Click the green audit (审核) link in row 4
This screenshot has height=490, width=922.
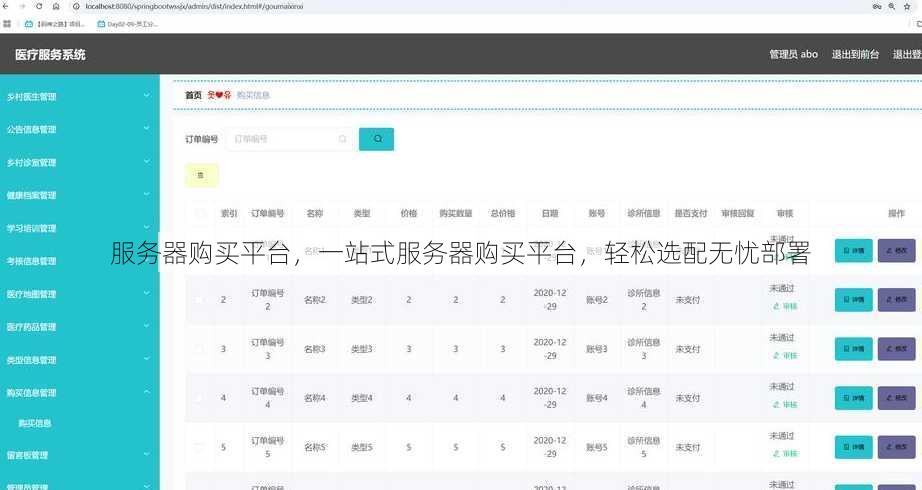(785, 404)
